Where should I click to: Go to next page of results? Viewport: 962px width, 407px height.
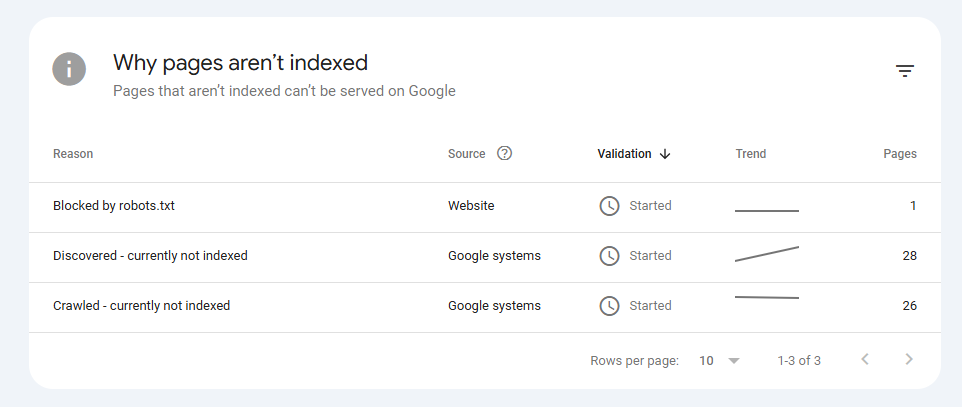tap(908, 360)
